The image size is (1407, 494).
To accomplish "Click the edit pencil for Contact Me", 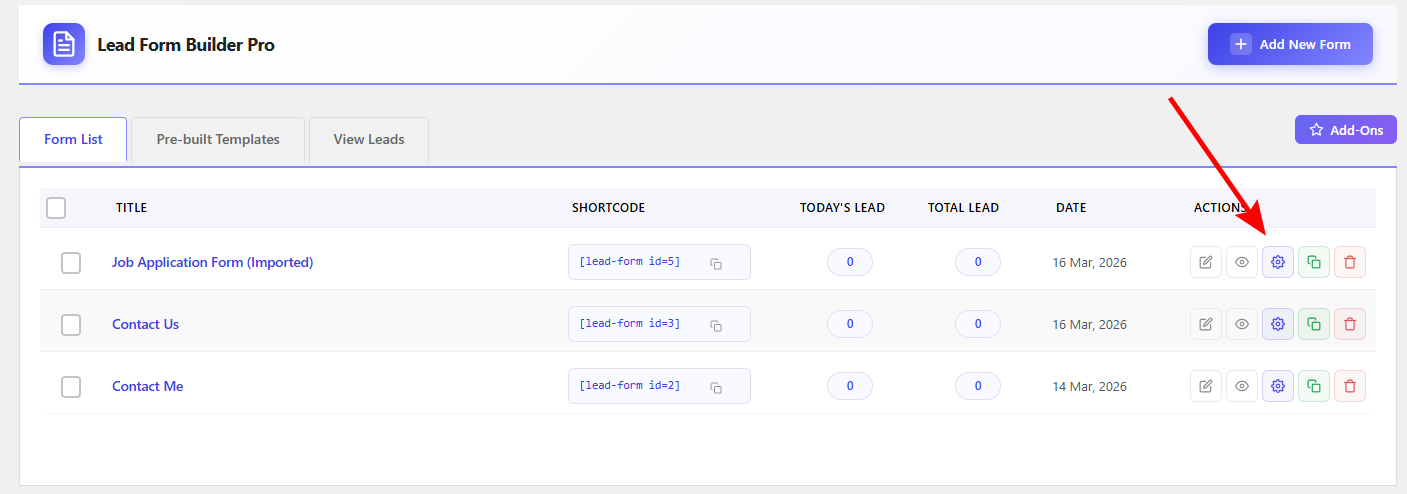I will pyautogui.click(x=1206, y=386).
